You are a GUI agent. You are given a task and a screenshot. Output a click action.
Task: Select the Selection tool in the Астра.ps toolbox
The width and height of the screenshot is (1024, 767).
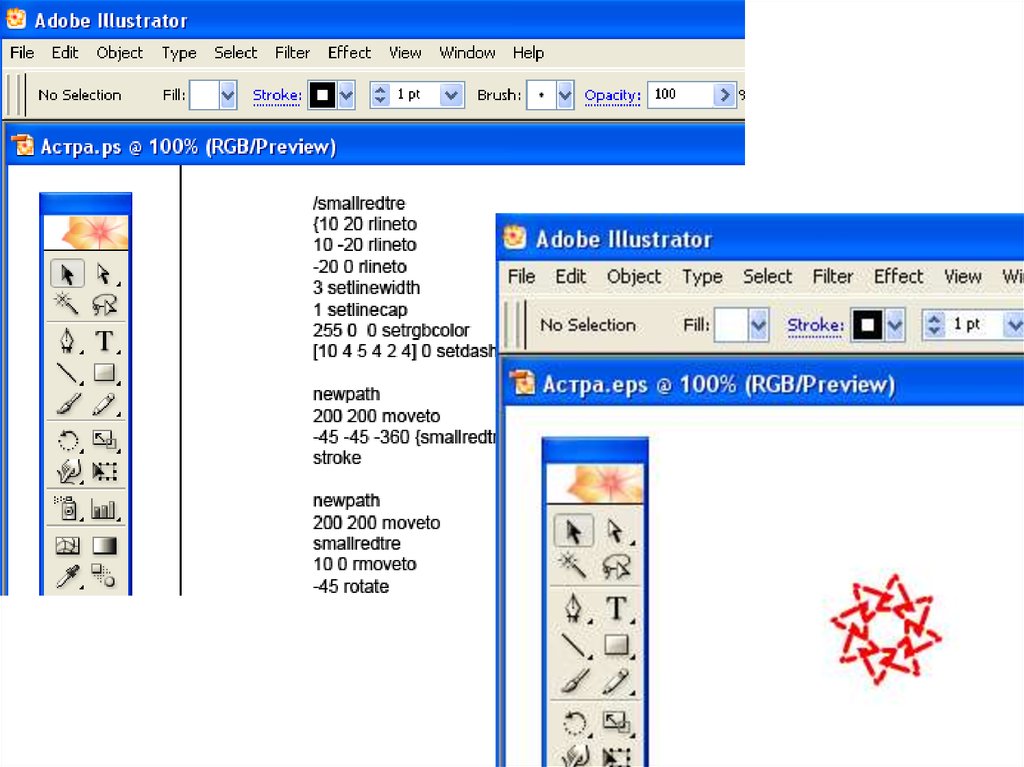(x=67, y=274)
